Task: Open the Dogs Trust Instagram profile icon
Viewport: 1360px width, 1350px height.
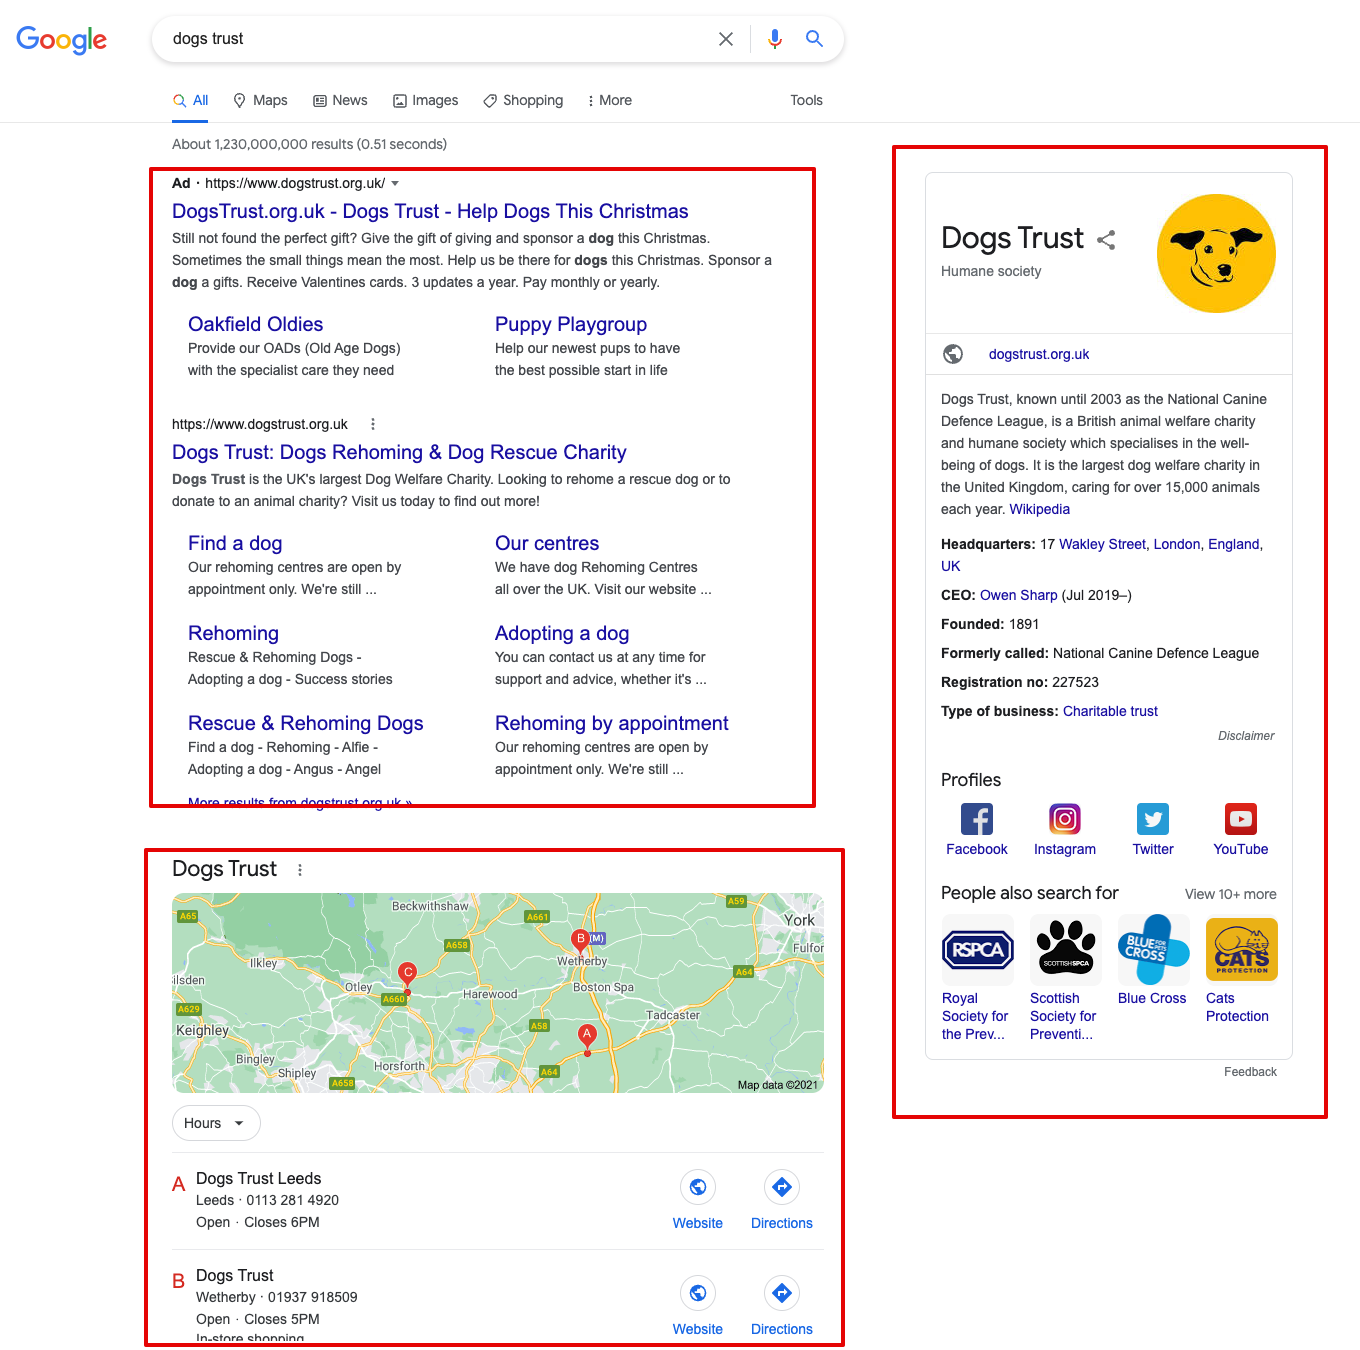Action: click(1064, 818)
